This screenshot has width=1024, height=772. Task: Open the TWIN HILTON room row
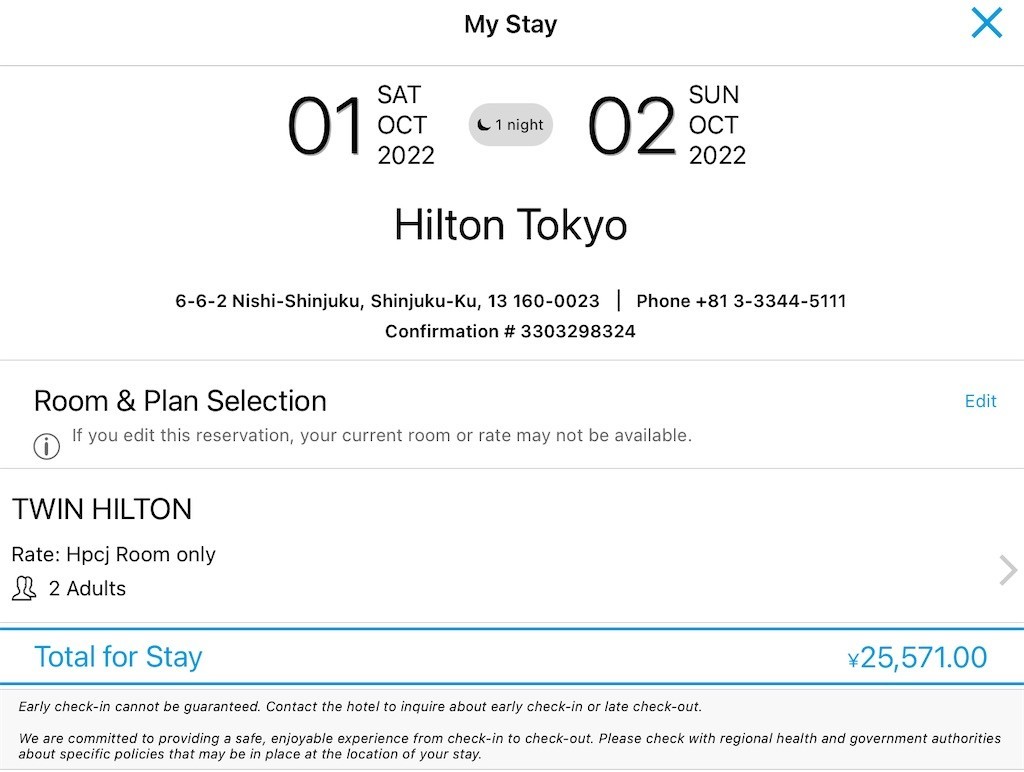[x=512, y=546]
